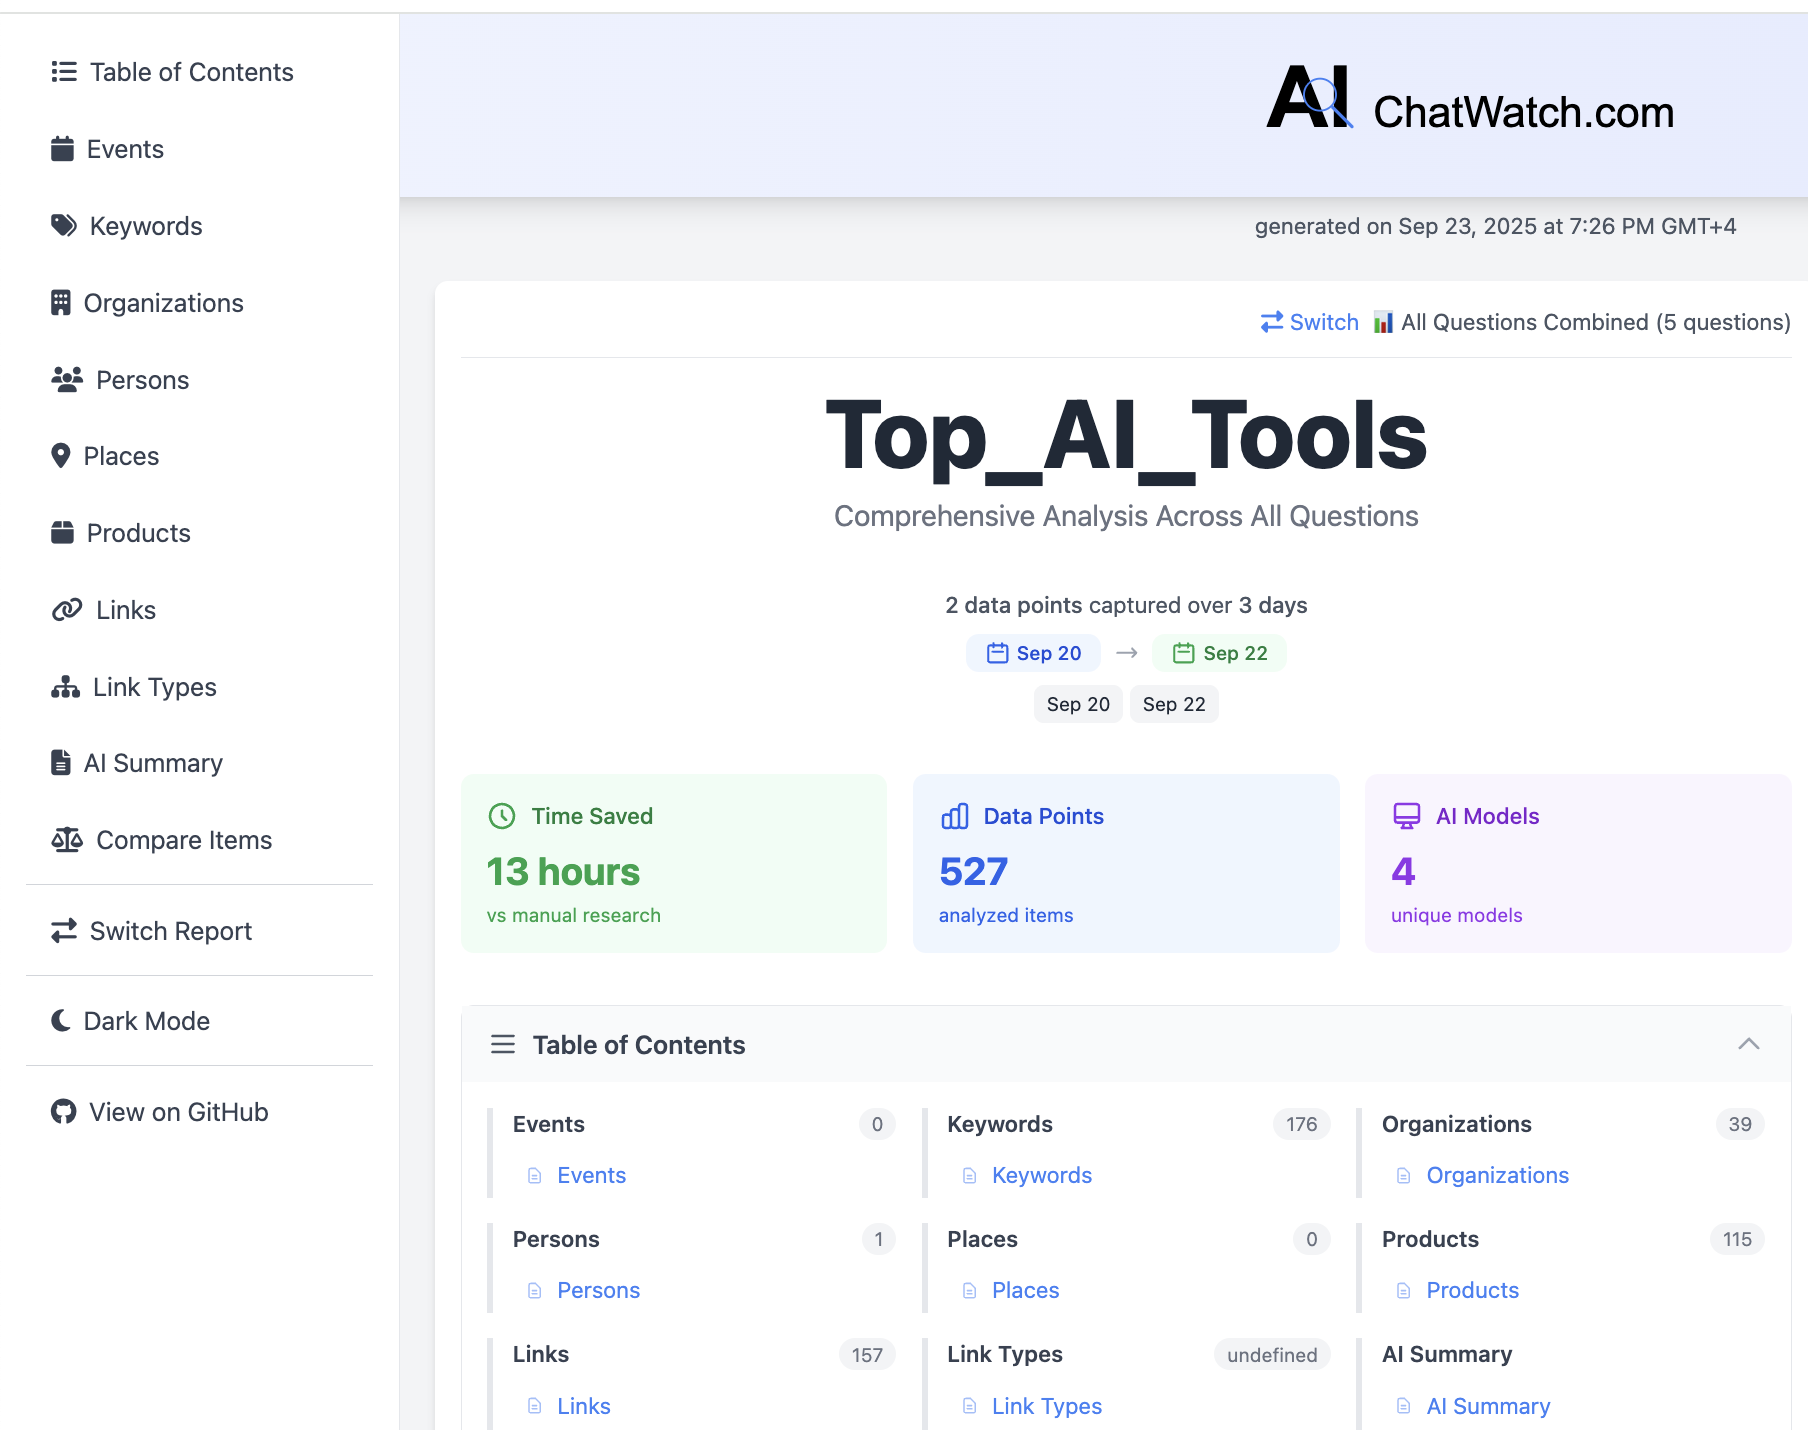
Task: Click the map pin icon for Places
Action: [x=61, y=456]
